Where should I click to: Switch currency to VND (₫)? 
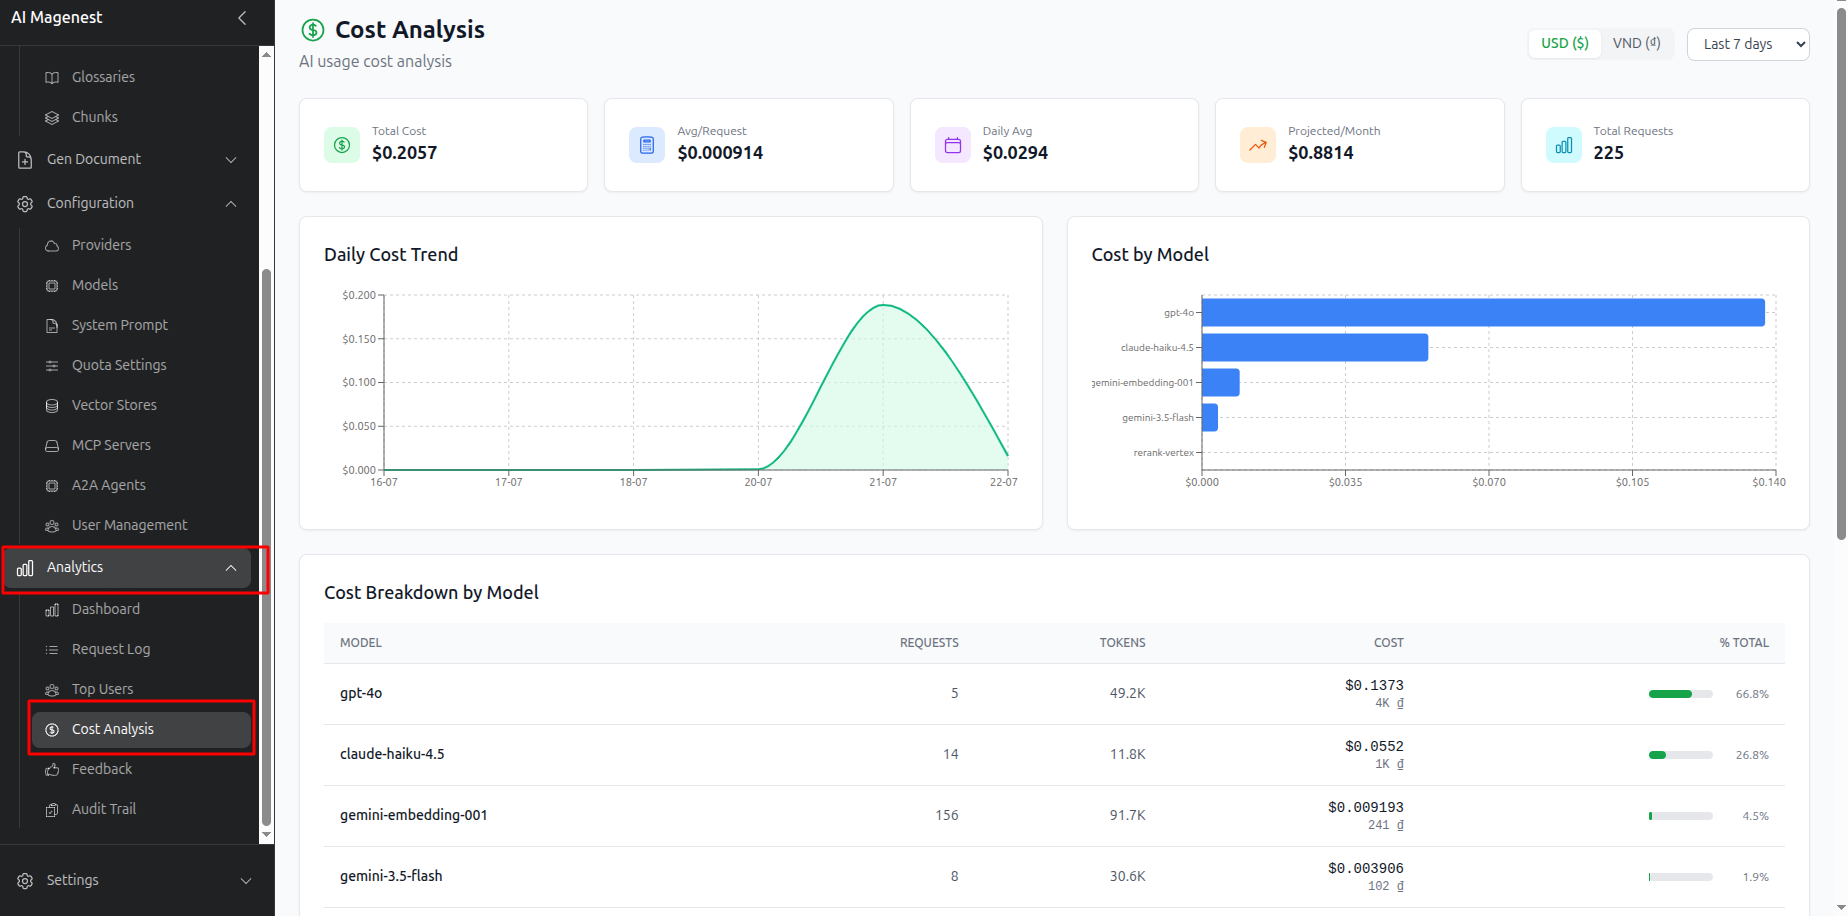pyautogui.click(x=1637, y=44)
